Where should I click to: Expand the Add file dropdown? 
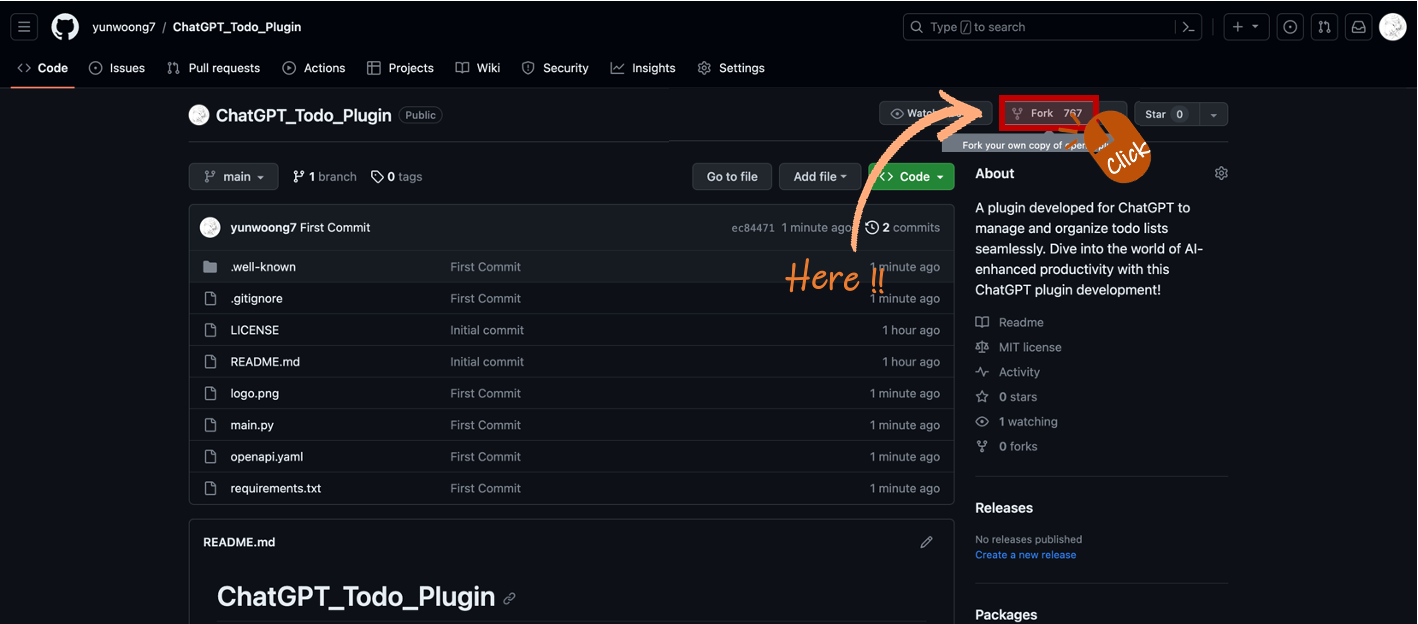click(x=820, y=176)
